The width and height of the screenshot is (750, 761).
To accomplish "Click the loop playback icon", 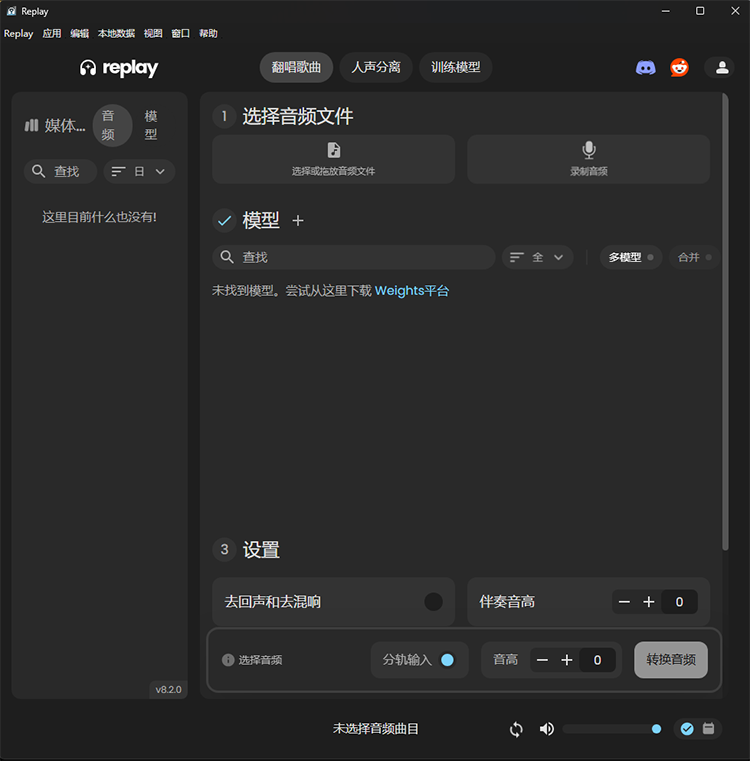I will point(516,729).
